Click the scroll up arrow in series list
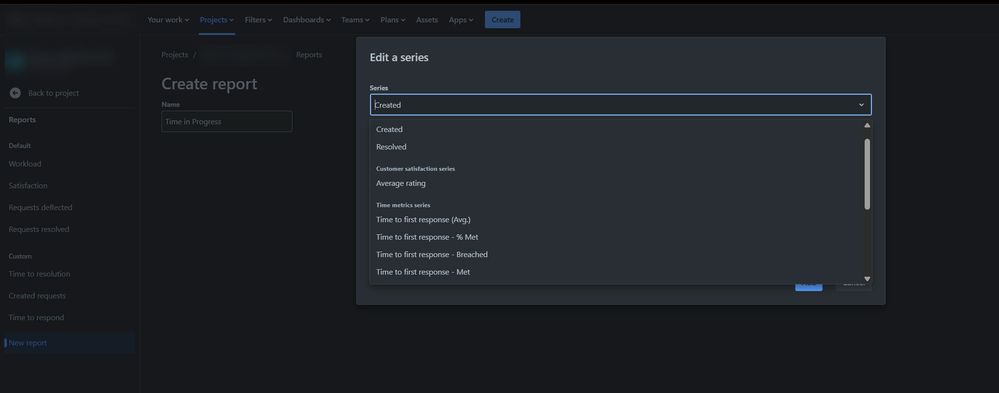 867,125
